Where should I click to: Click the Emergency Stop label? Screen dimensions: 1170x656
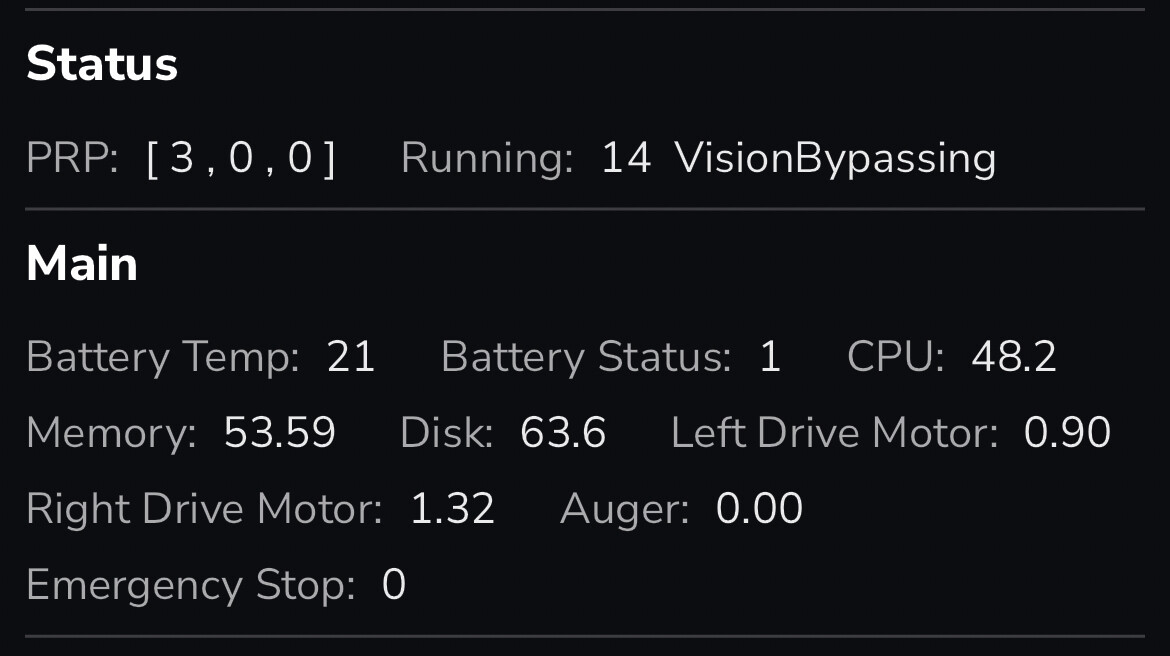click(x=191, y=585)
